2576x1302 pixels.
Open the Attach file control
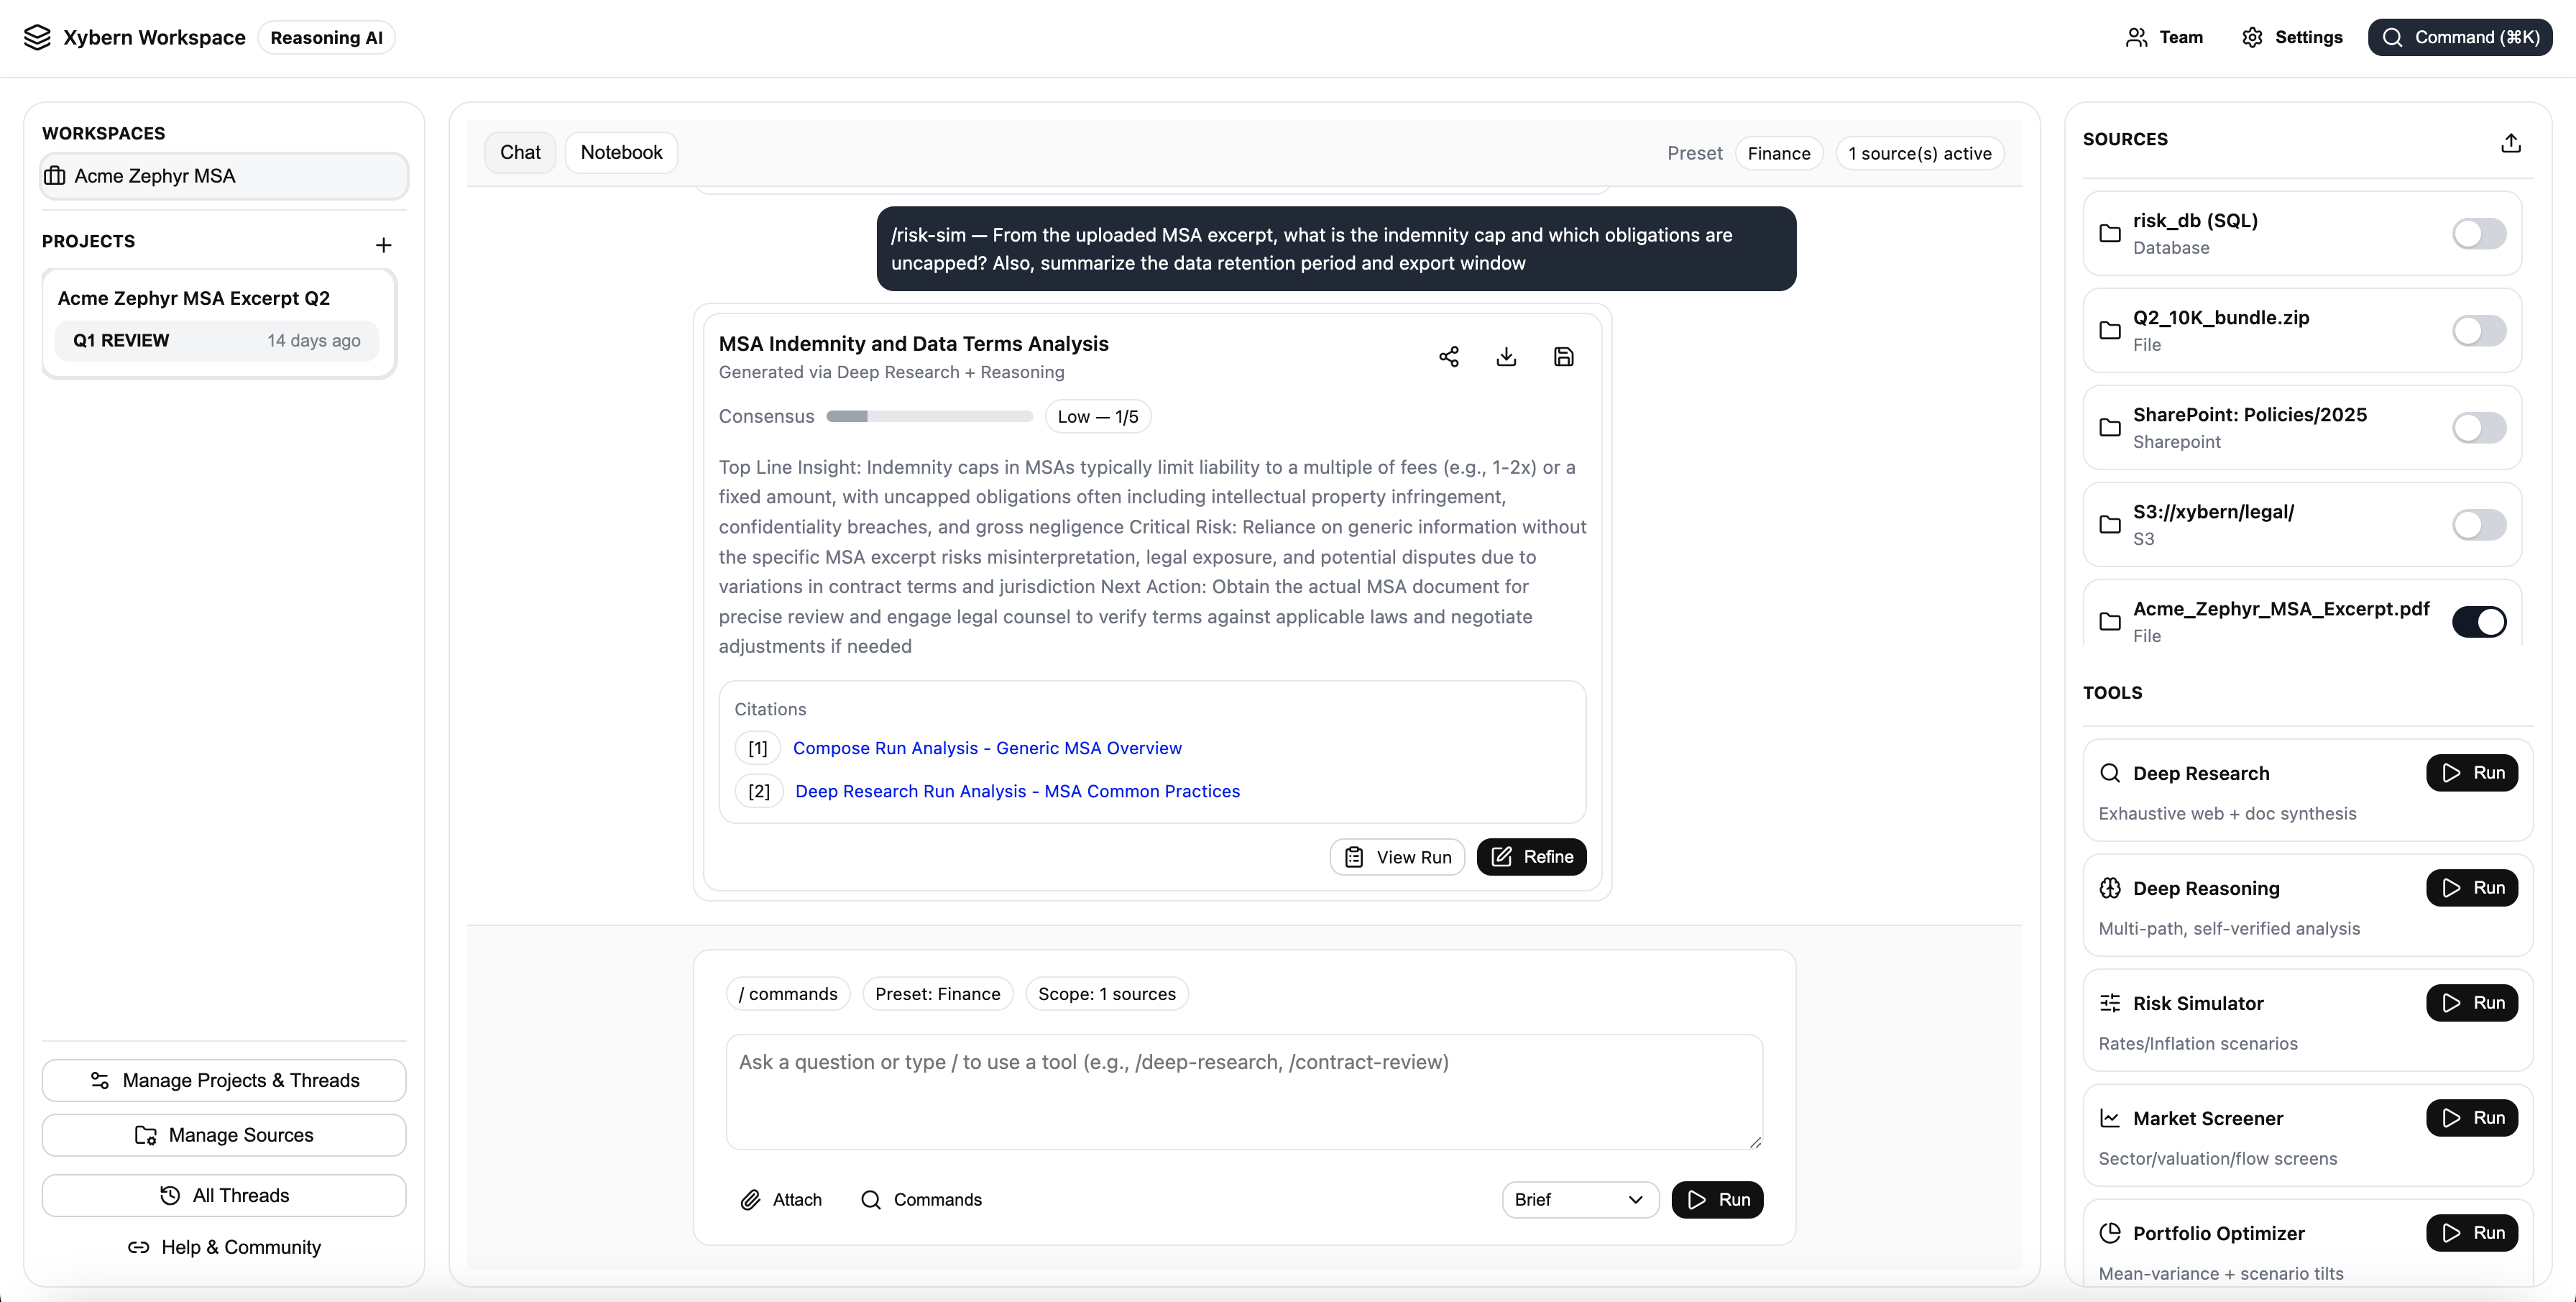coord(781,1199)
